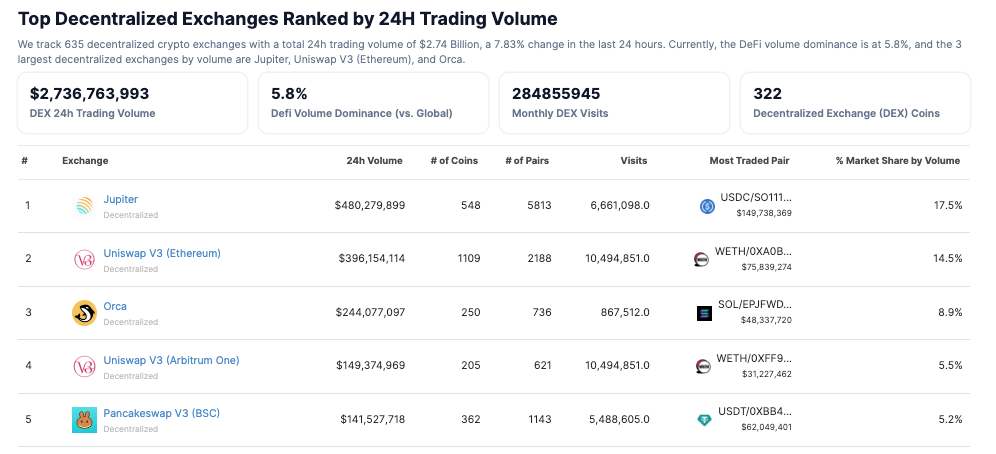Click the Uniswap V3 (Ethereum) logo icon
Screen dimensions: 996x454
click(x=84, y=259)
